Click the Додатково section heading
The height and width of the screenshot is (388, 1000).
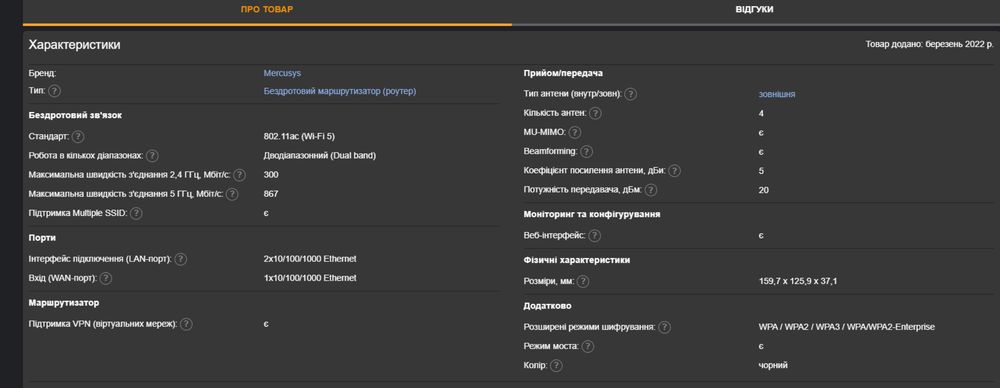547,306
